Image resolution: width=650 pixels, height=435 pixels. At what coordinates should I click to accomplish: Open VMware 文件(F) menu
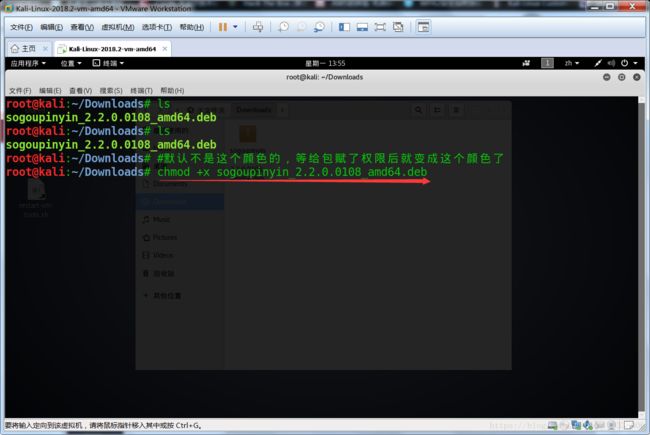22,27
